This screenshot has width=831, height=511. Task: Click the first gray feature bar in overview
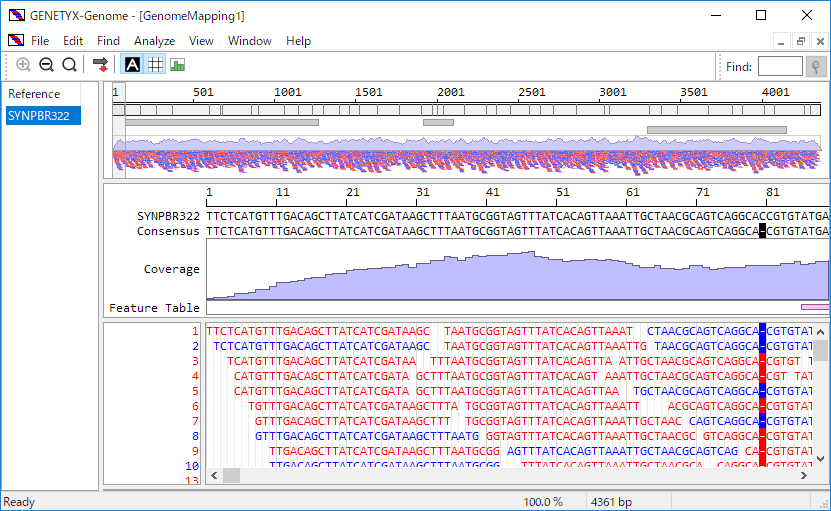coord(222,122)
